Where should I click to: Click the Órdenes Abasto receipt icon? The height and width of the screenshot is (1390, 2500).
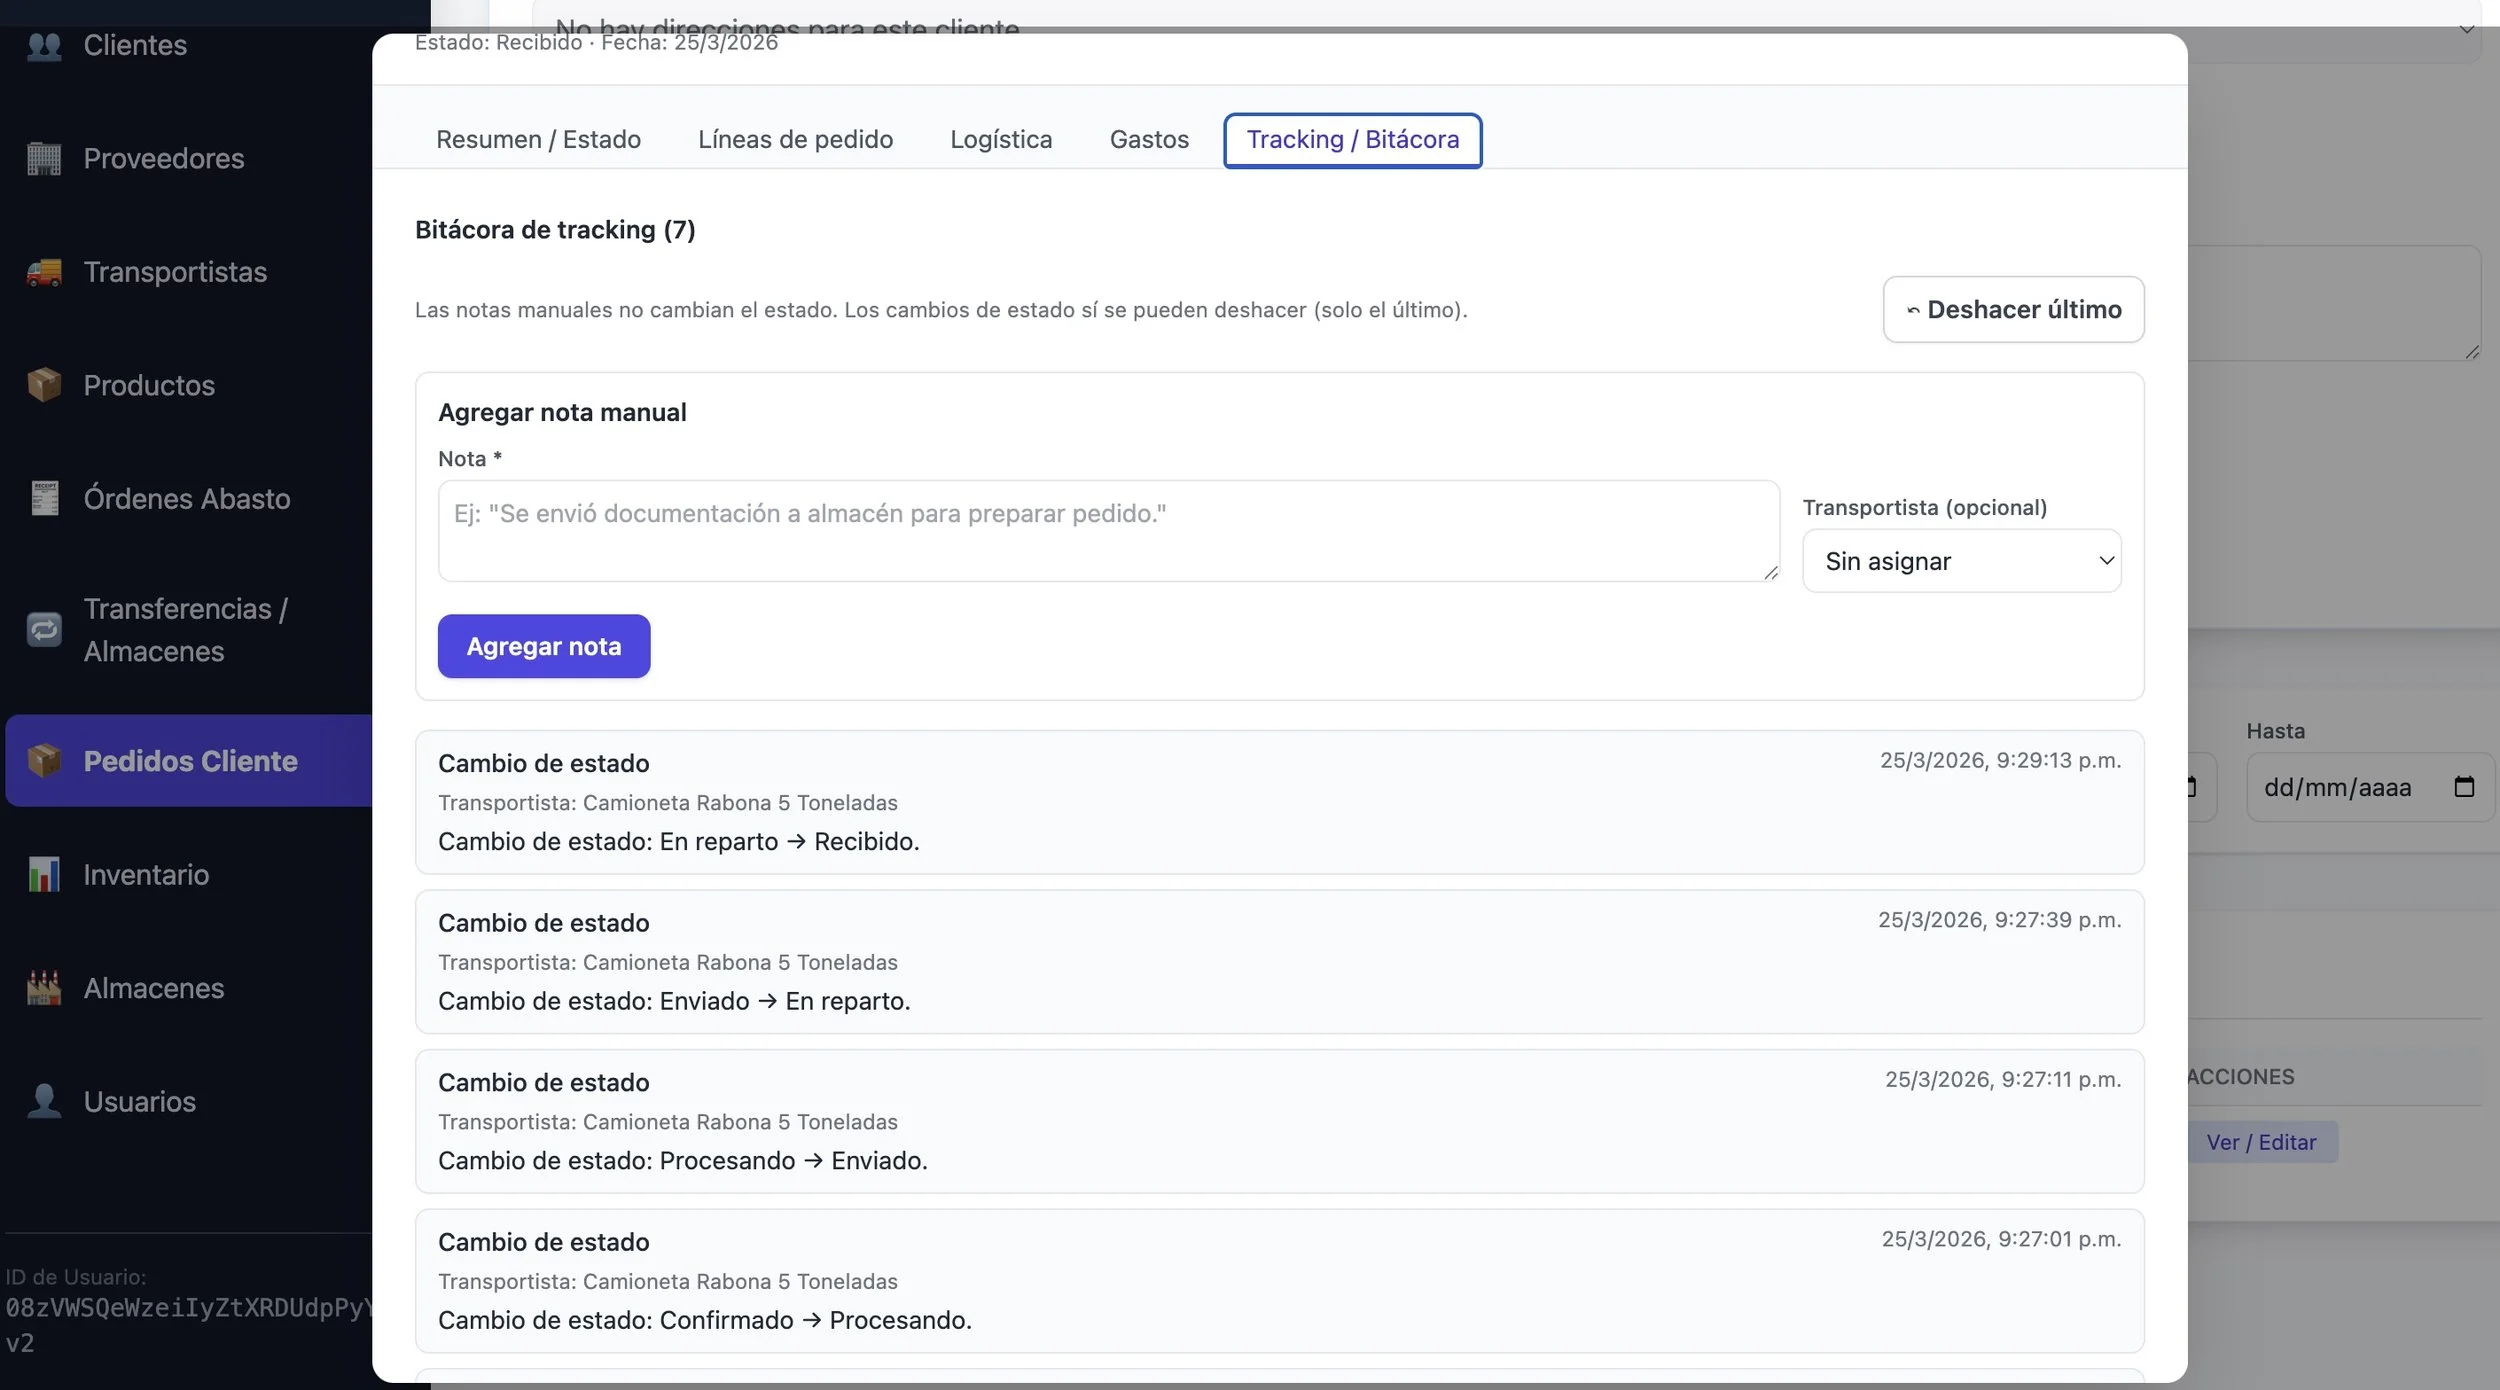pos(44,498)
